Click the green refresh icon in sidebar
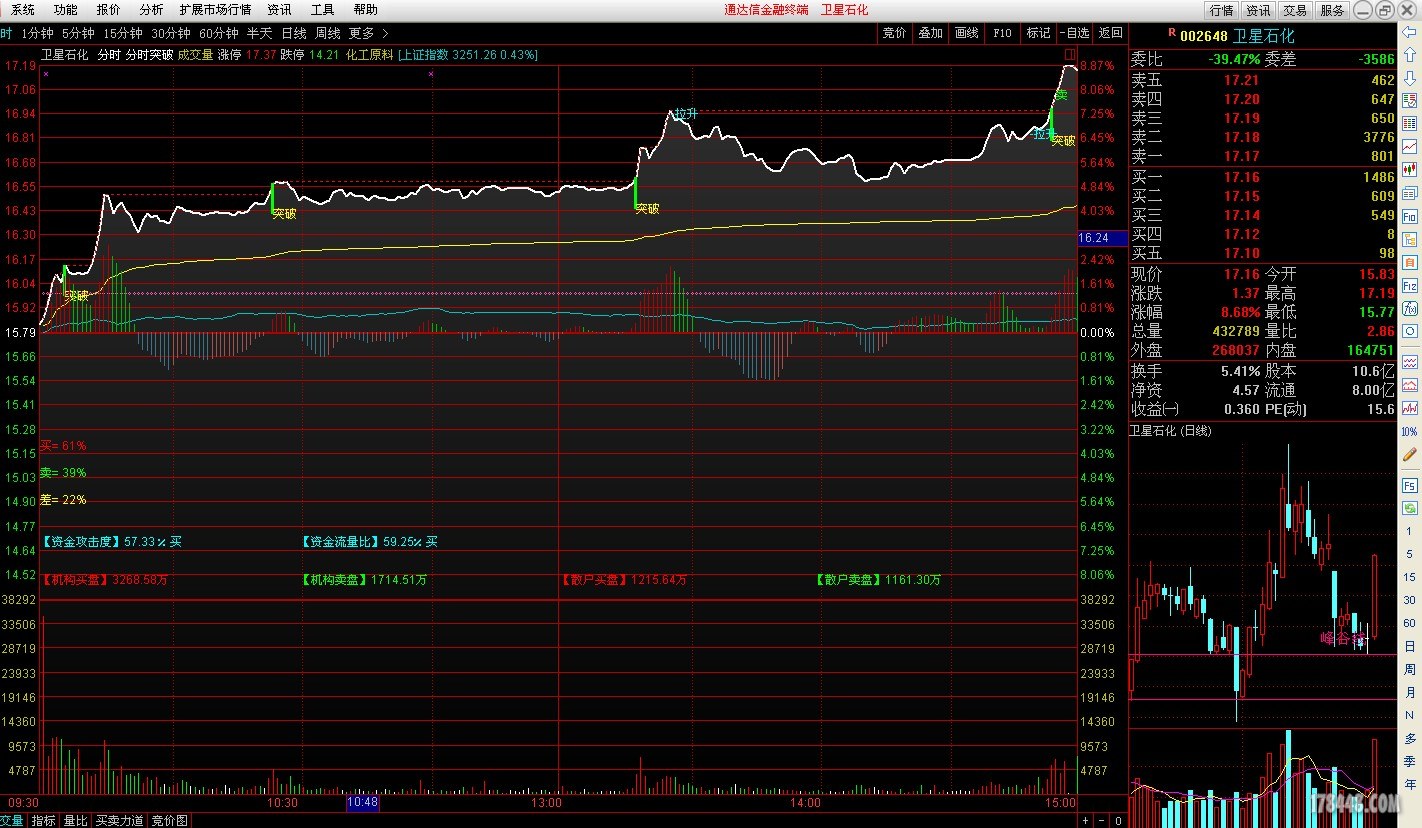The width and height of the screenshot is (1422, 828). pyautogui.click(x=1410, y=508)
